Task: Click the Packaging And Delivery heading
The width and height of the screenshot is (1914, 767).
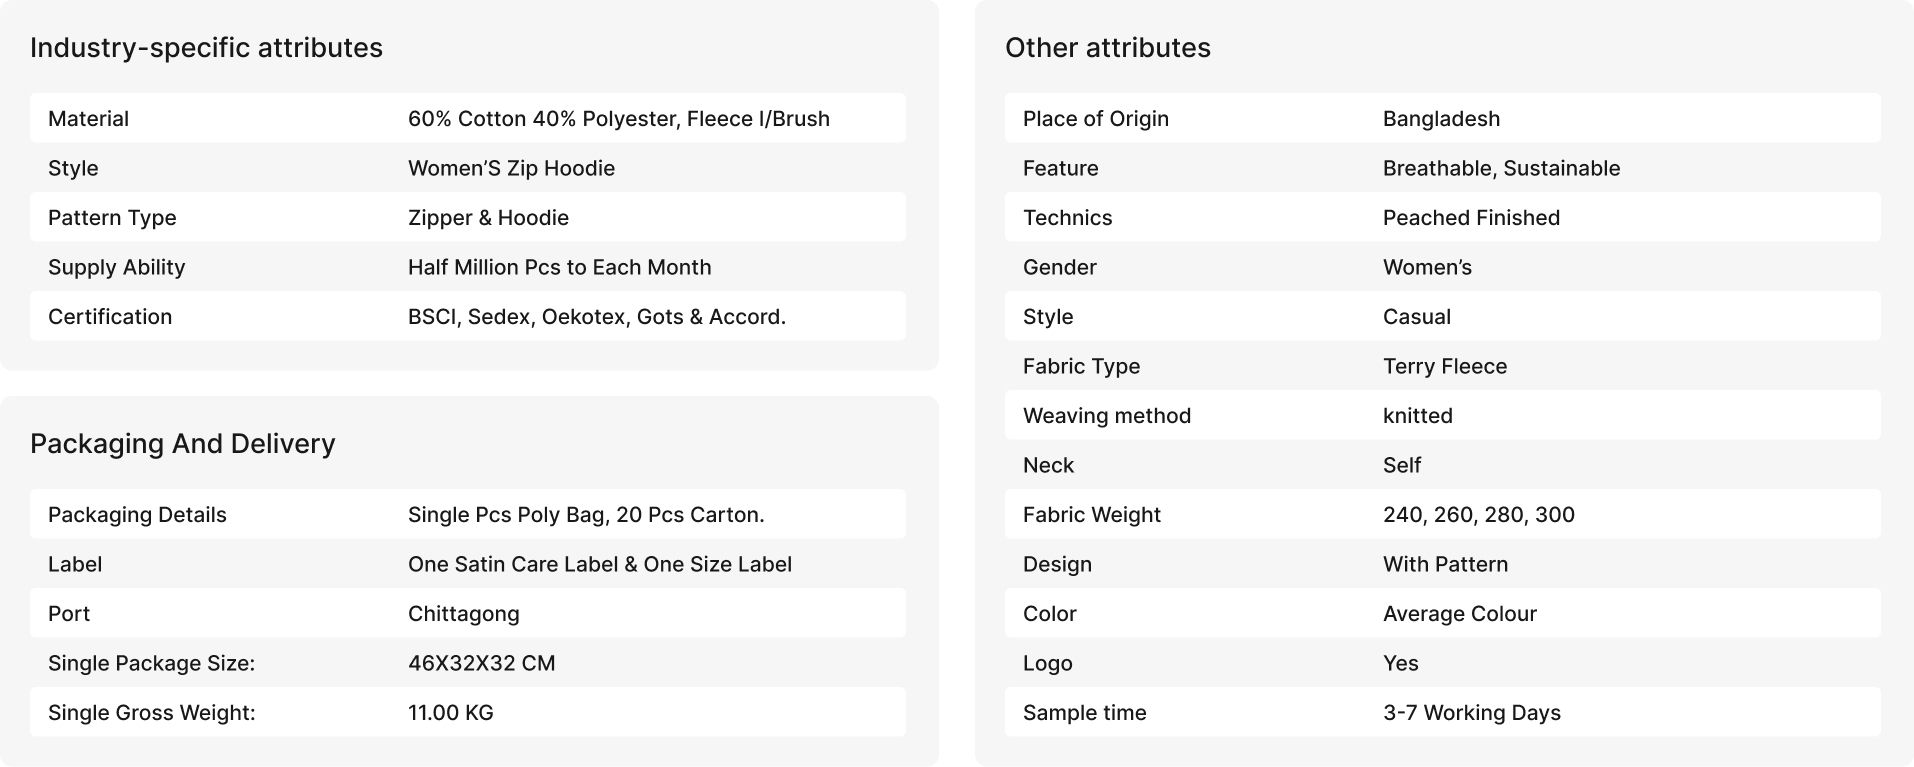Action: pos(183,444)
